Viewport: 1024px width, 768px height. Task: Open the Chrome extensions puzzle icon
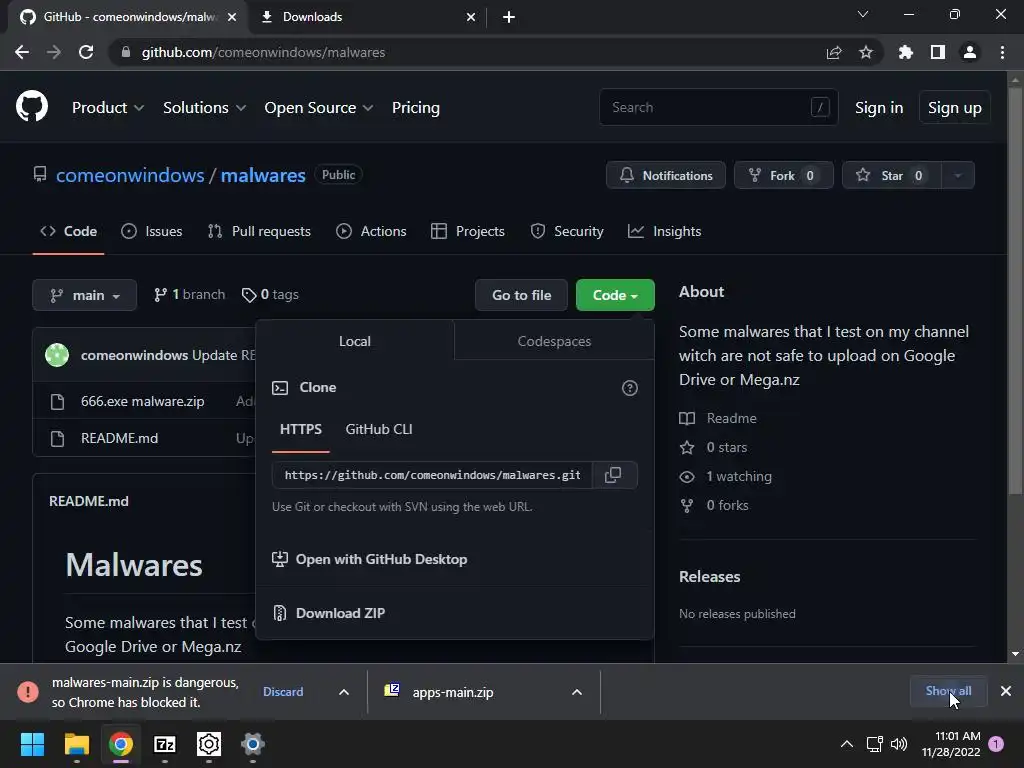pyautogui.click(x=905, y=52)
